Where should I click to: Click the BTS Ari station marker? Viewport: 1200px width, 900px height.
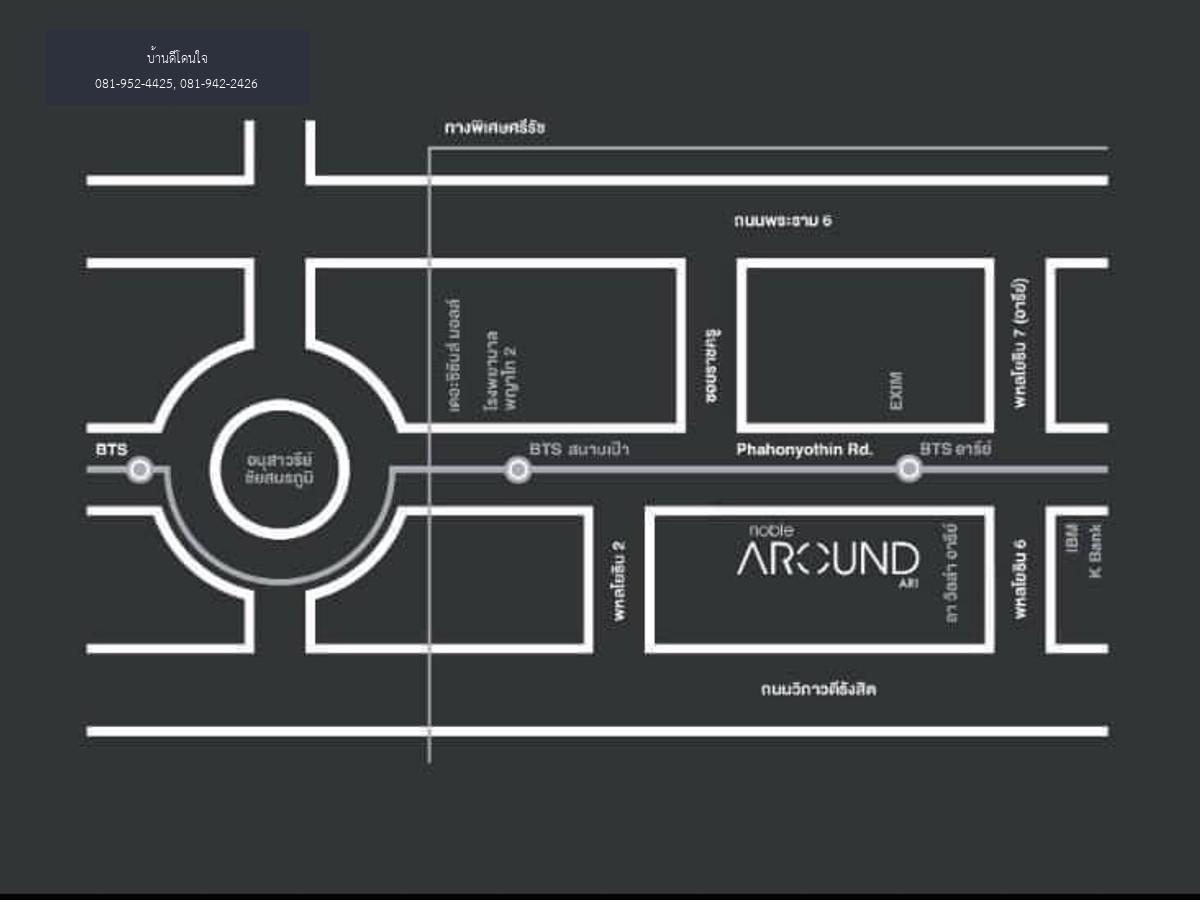(908, 469)
